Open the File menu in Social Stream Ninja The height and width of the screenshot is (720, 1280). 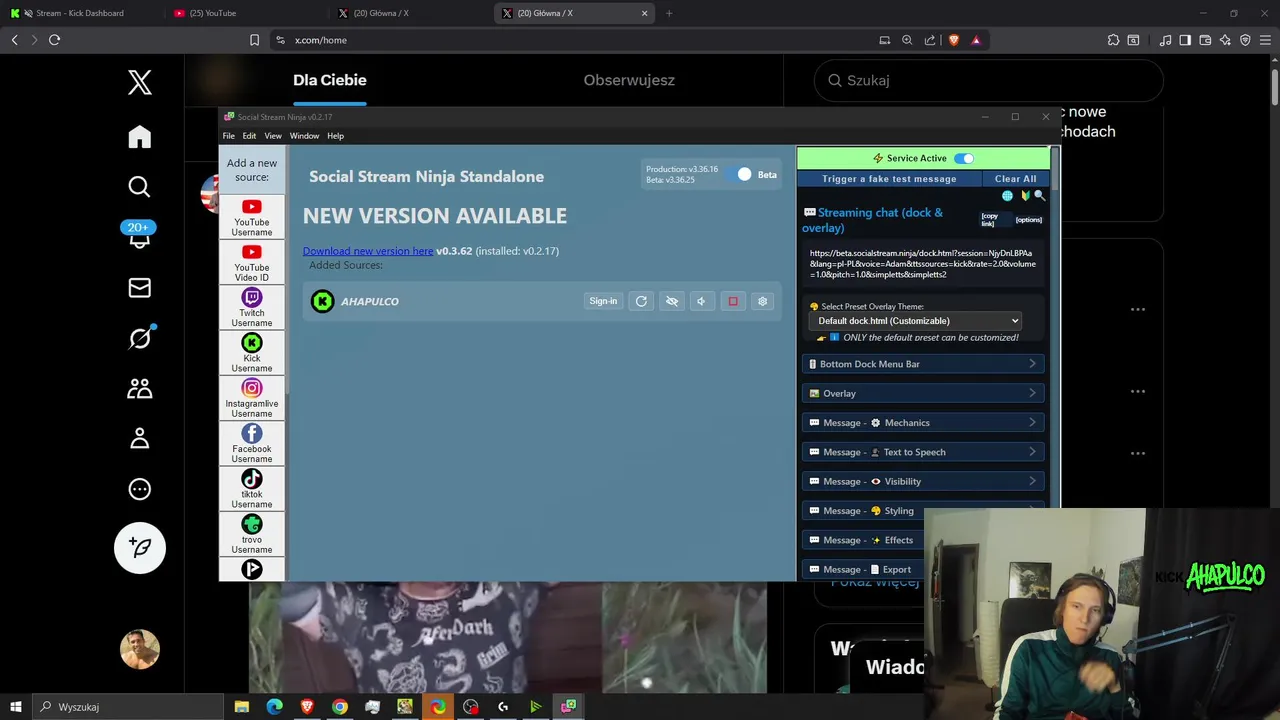tap(228, 136)
